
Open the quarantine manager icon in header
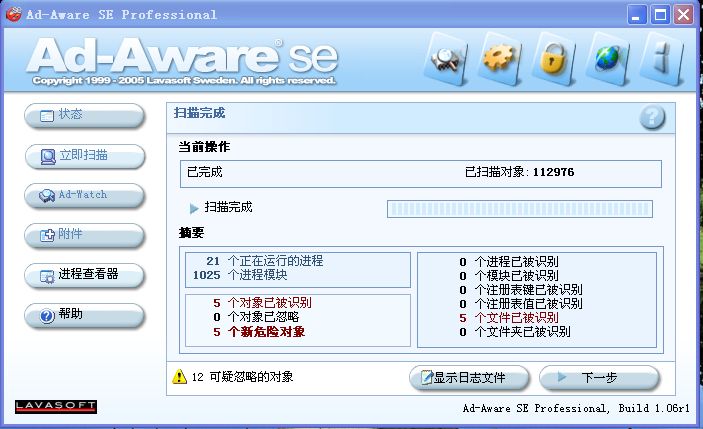[x=445, y=59]
